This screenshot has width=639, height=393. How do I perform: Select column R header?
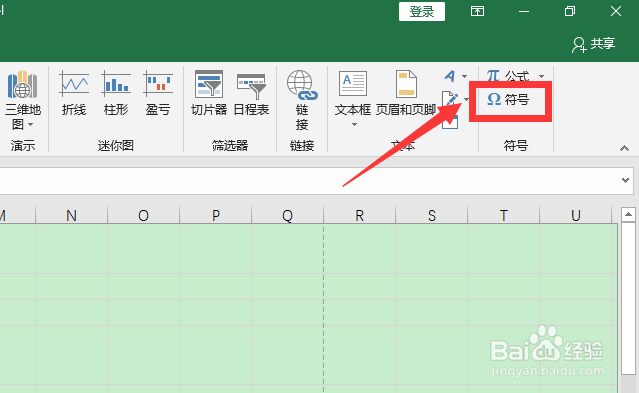(360, 215)
